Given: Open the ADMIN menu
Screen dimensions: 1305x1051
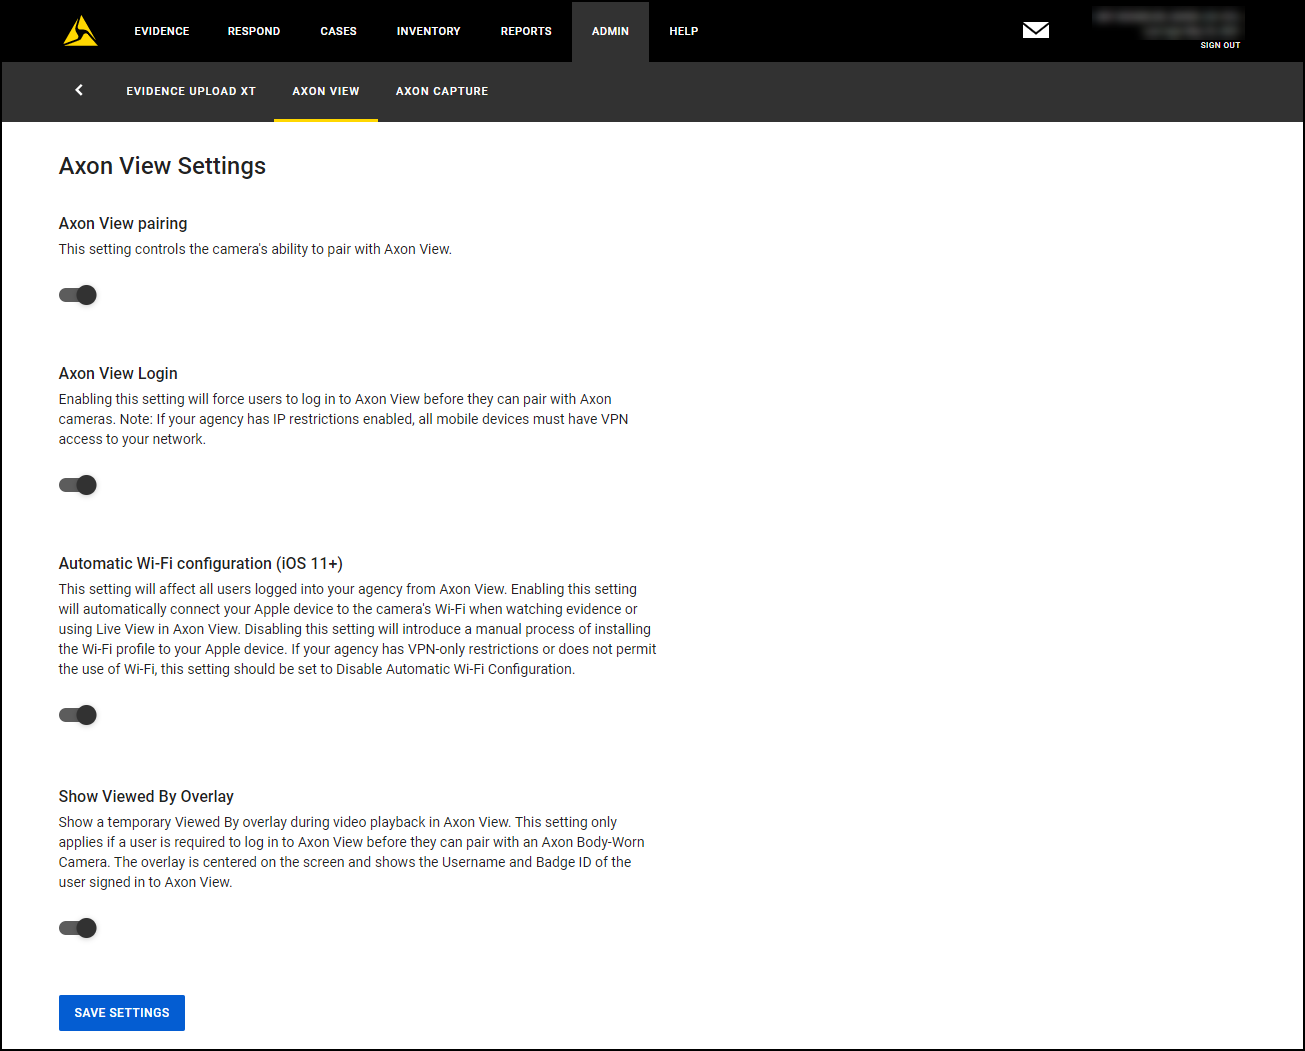Looking at the screenshot, I should click(610, 30).
